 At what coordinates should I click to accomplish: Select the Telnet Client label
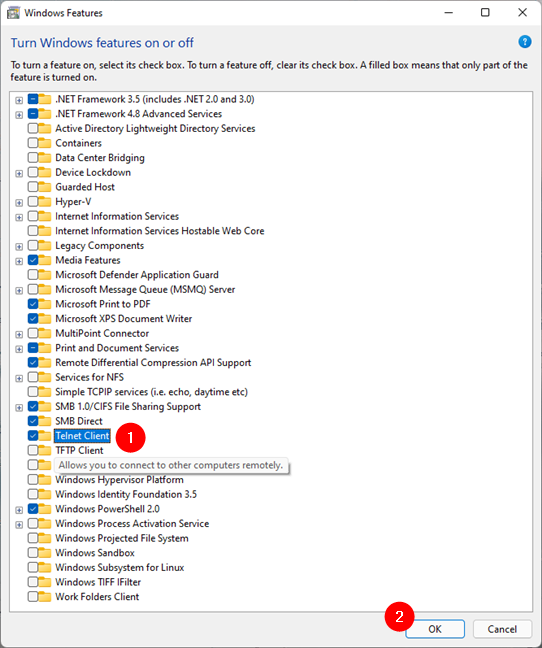[82, 436]
